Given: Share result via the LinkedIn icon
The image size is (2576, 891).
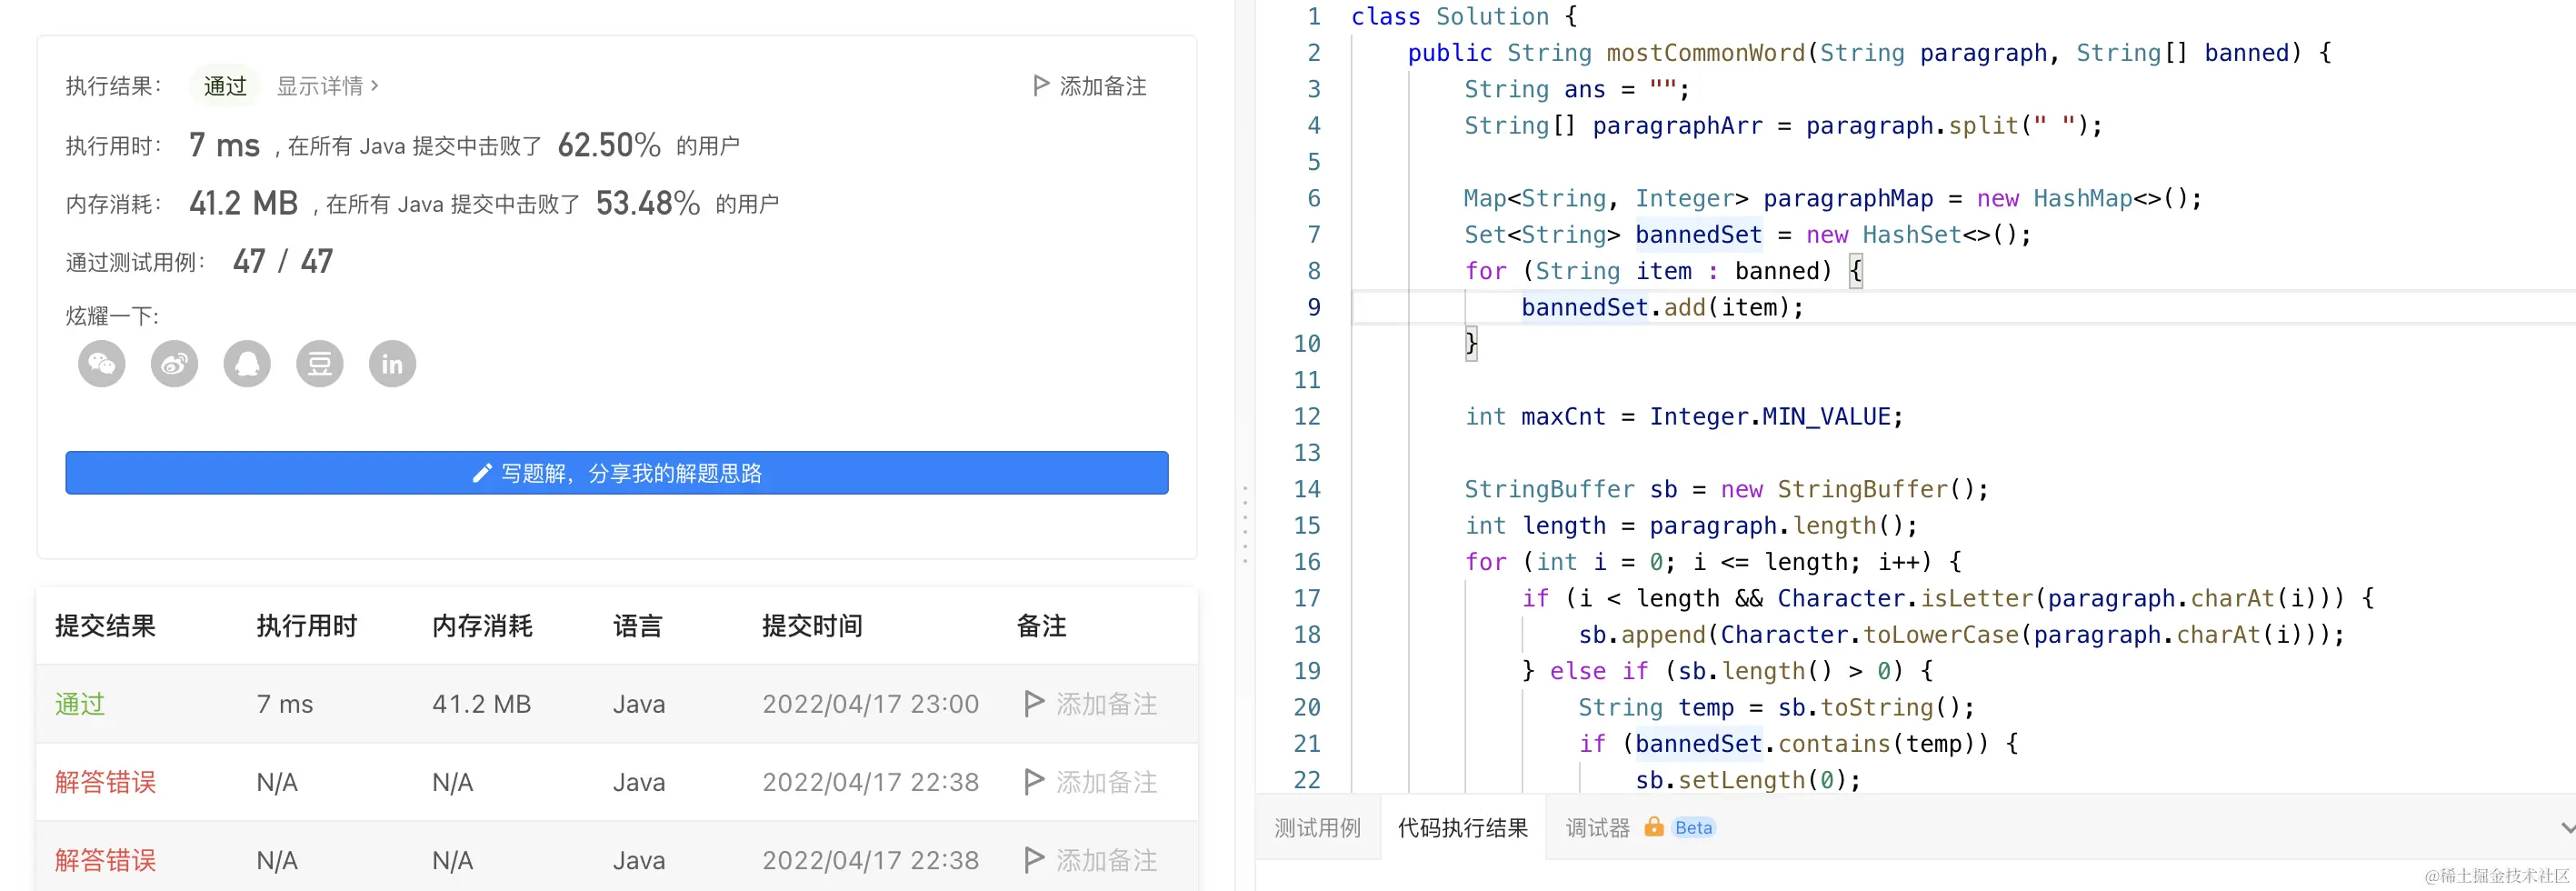Looking at the screenshot, I should point(392,364).
